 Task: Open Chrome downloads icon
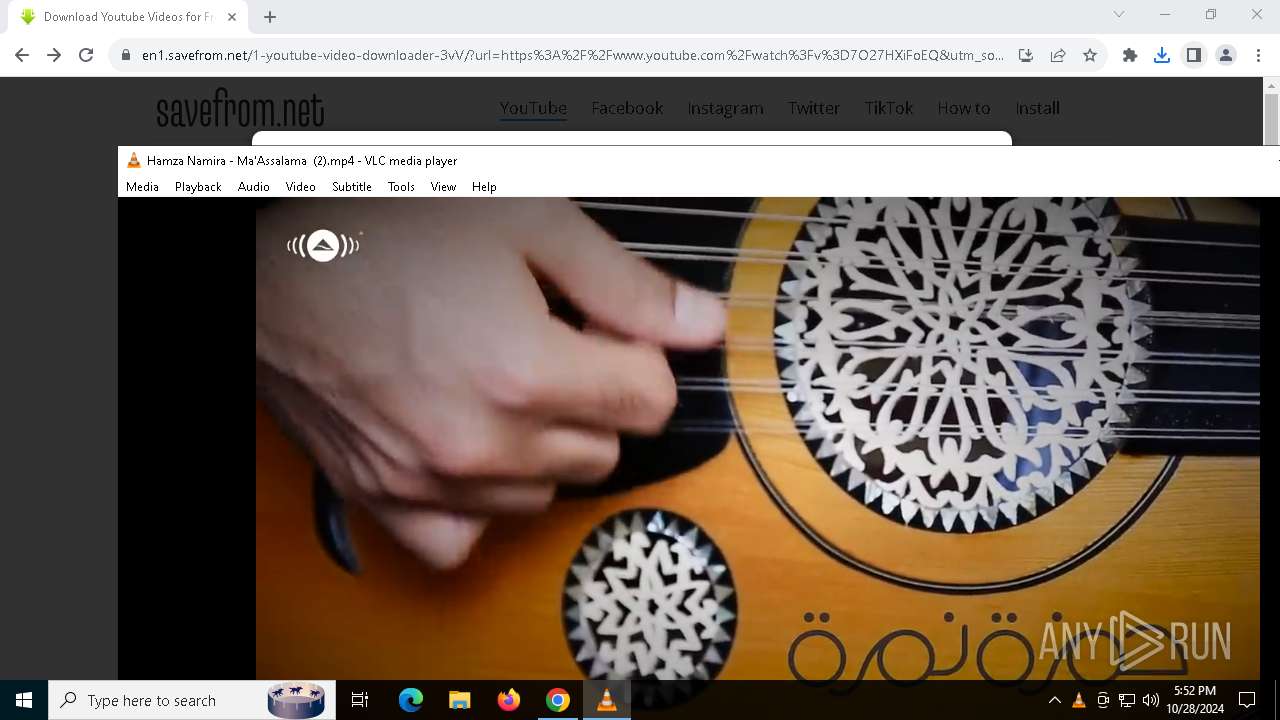(x=1162, y=55)
